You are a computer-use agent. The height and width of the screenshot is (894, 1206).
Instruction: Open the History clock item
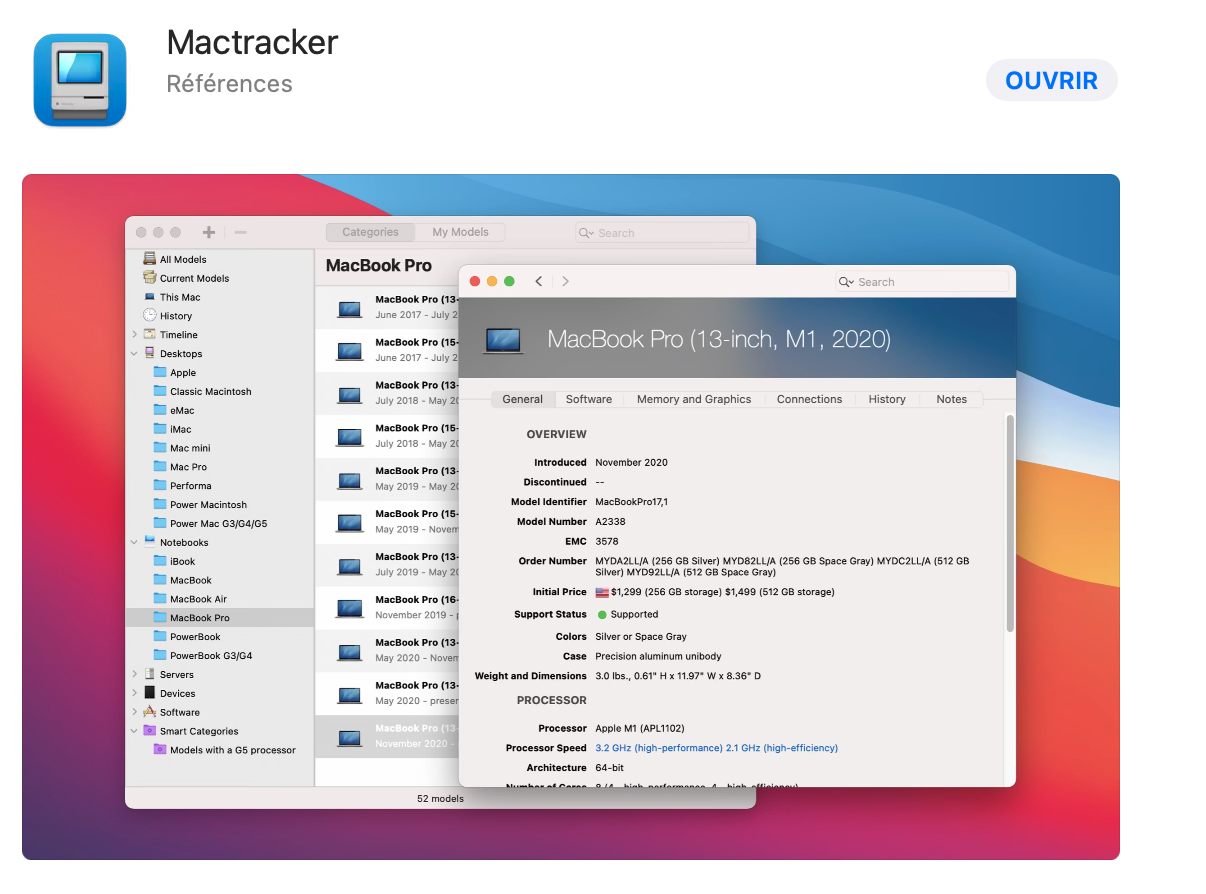pyautogui.click(x=150, y=316)
